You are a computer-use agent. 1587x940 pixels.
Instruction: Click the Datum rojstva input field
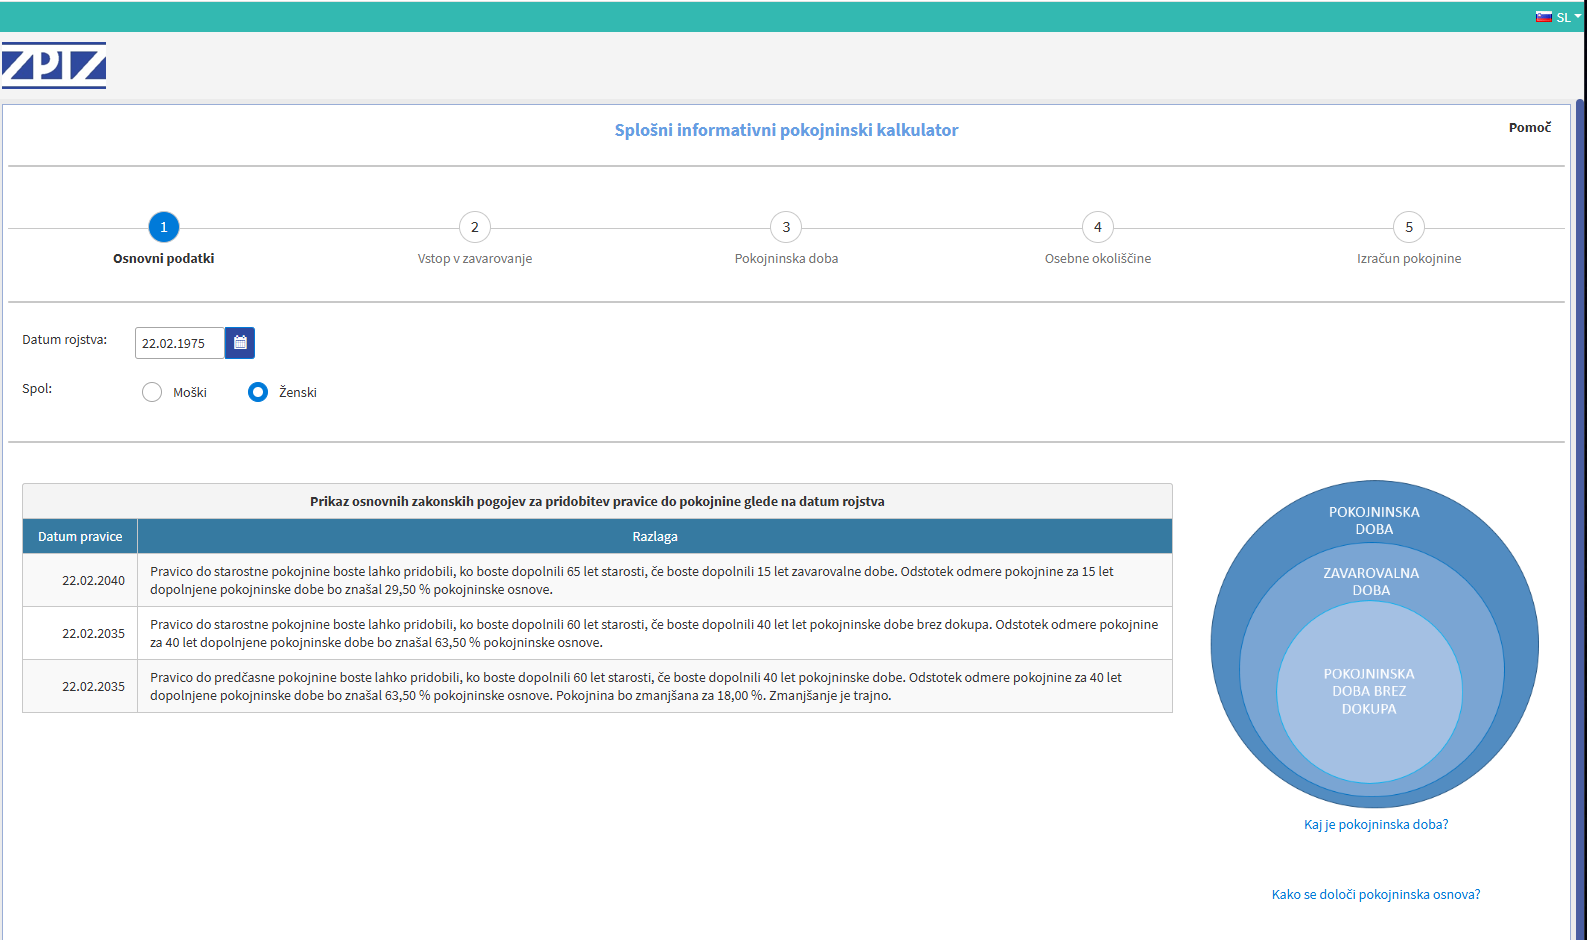click(x=179, y=343)
